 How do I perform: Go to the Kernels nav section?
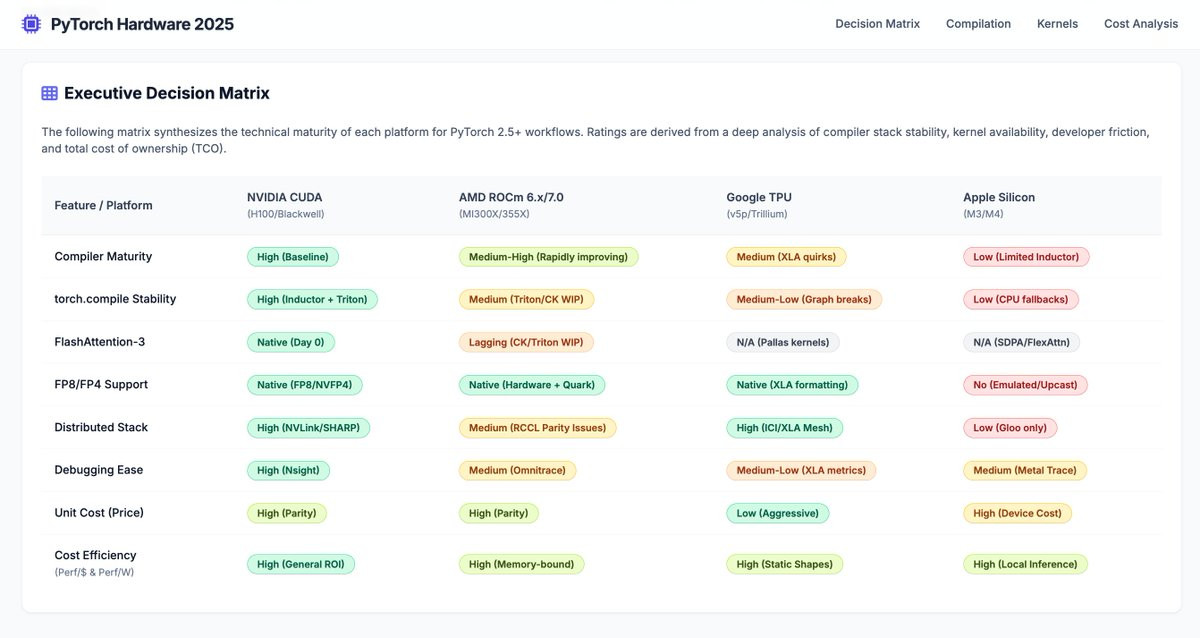tap(1057, 24)
